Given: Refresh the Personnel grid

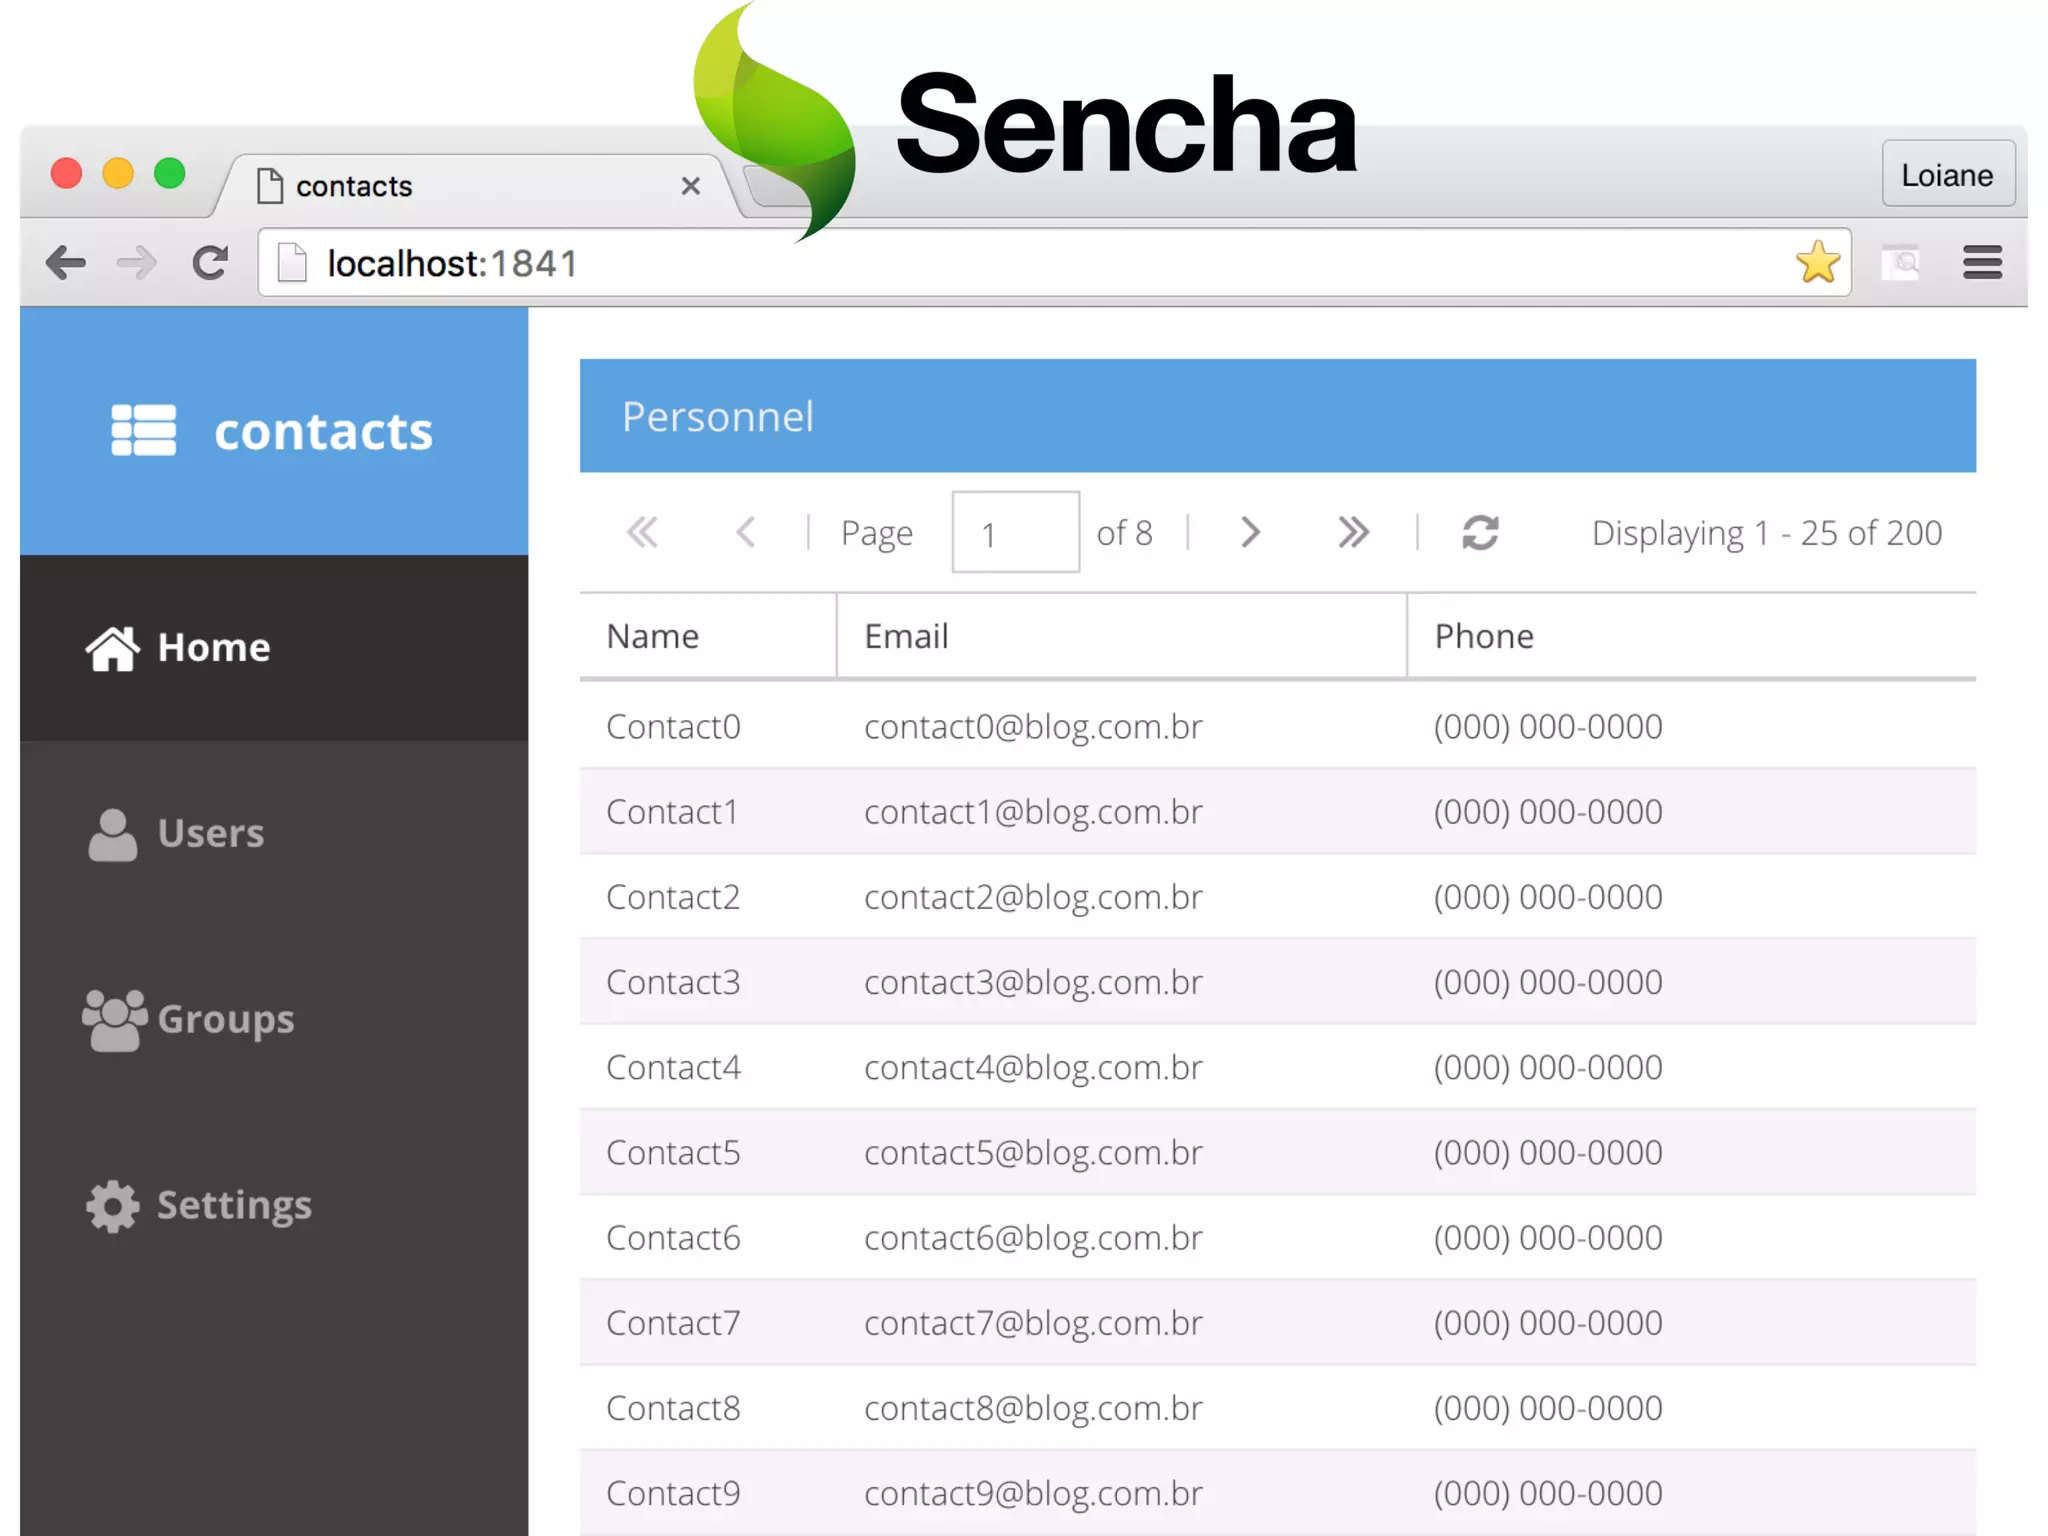Looking at the screenshot, I should pyautogui.click(x=1480, y=532).
